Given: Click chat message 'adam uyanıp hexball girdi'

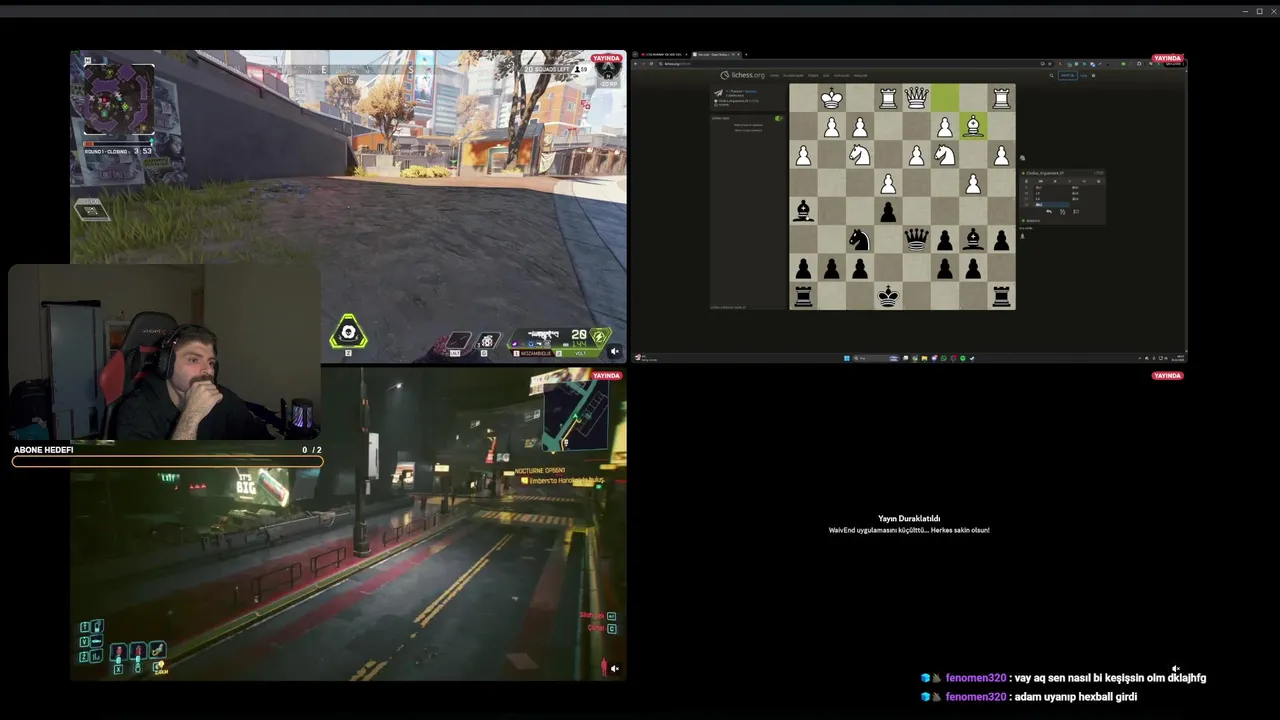Looking at the screenshot, I should click(1076, 696).
